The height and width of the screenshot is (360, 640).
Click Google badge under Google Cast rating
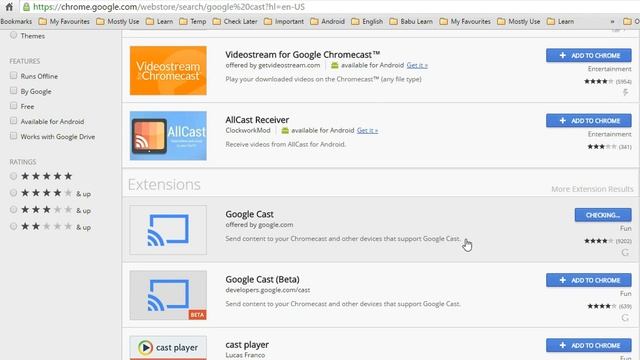point(625,253)
